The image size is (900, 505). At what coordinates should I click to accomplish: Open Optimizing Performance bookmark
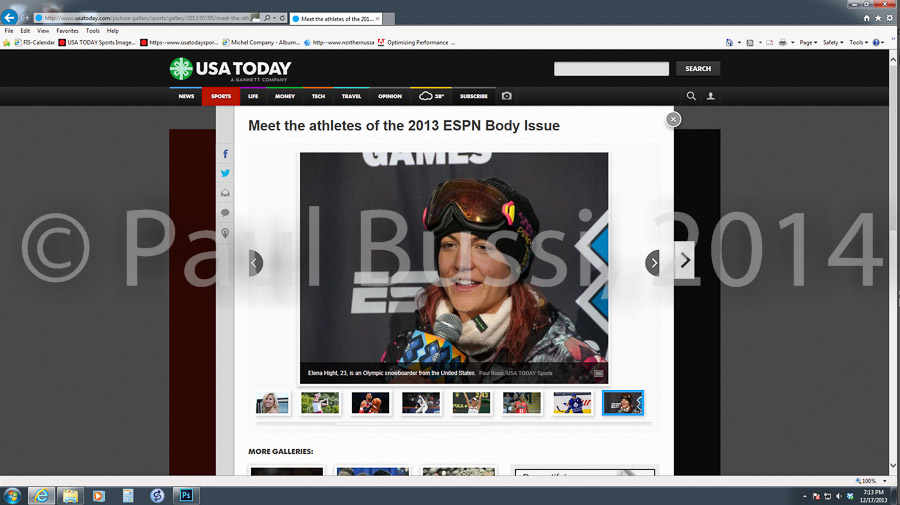[416, 42]
